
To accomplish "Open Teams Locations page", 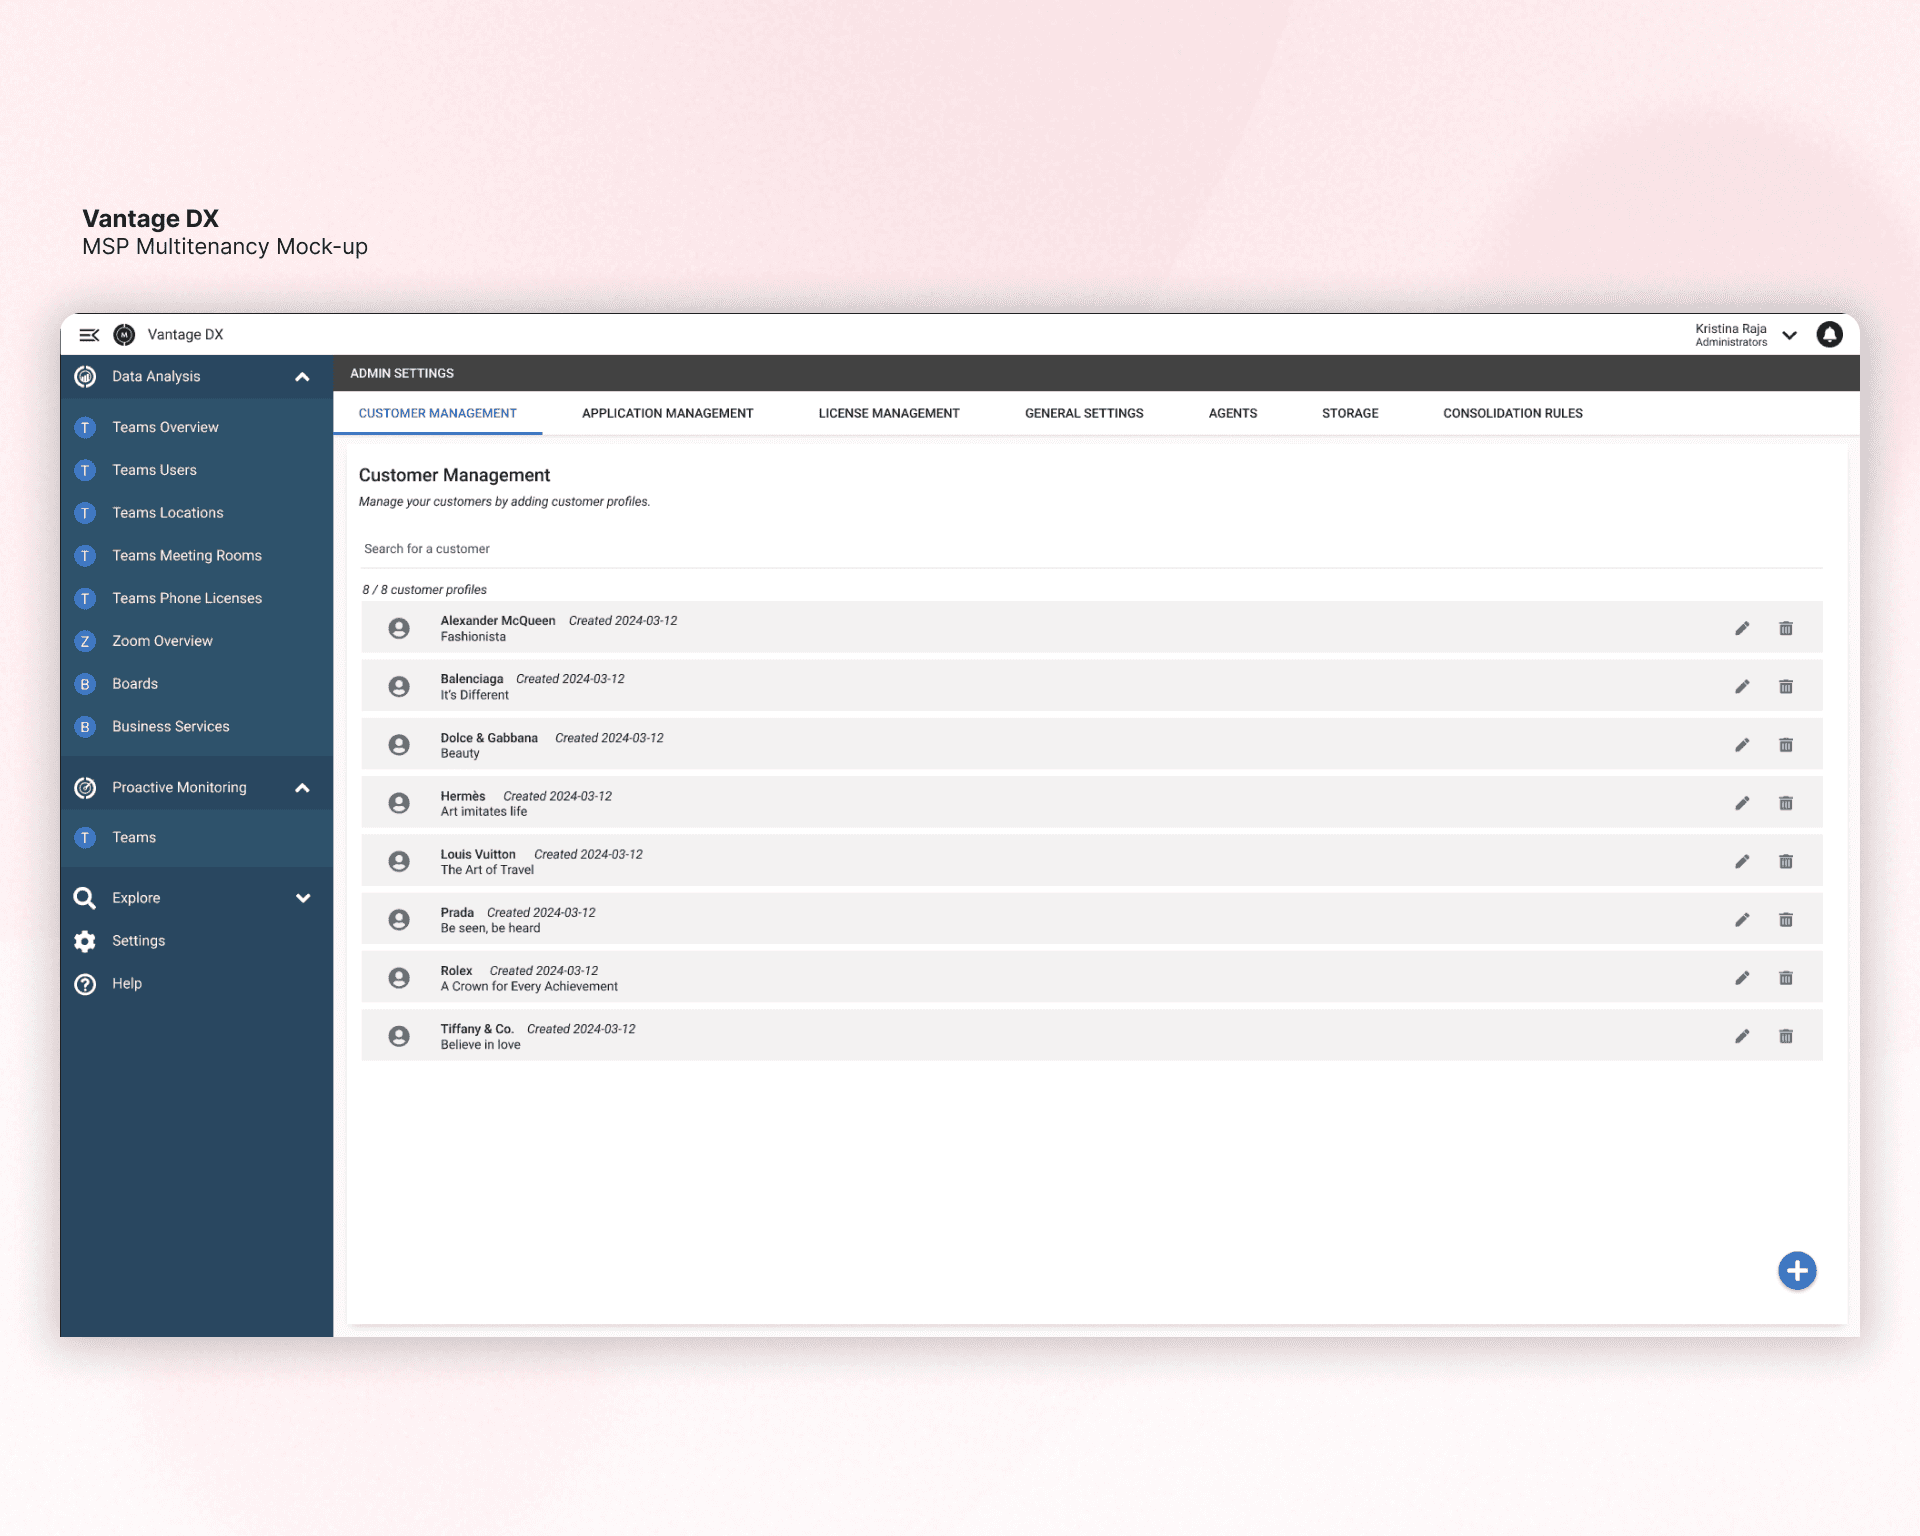I will 168,513.
